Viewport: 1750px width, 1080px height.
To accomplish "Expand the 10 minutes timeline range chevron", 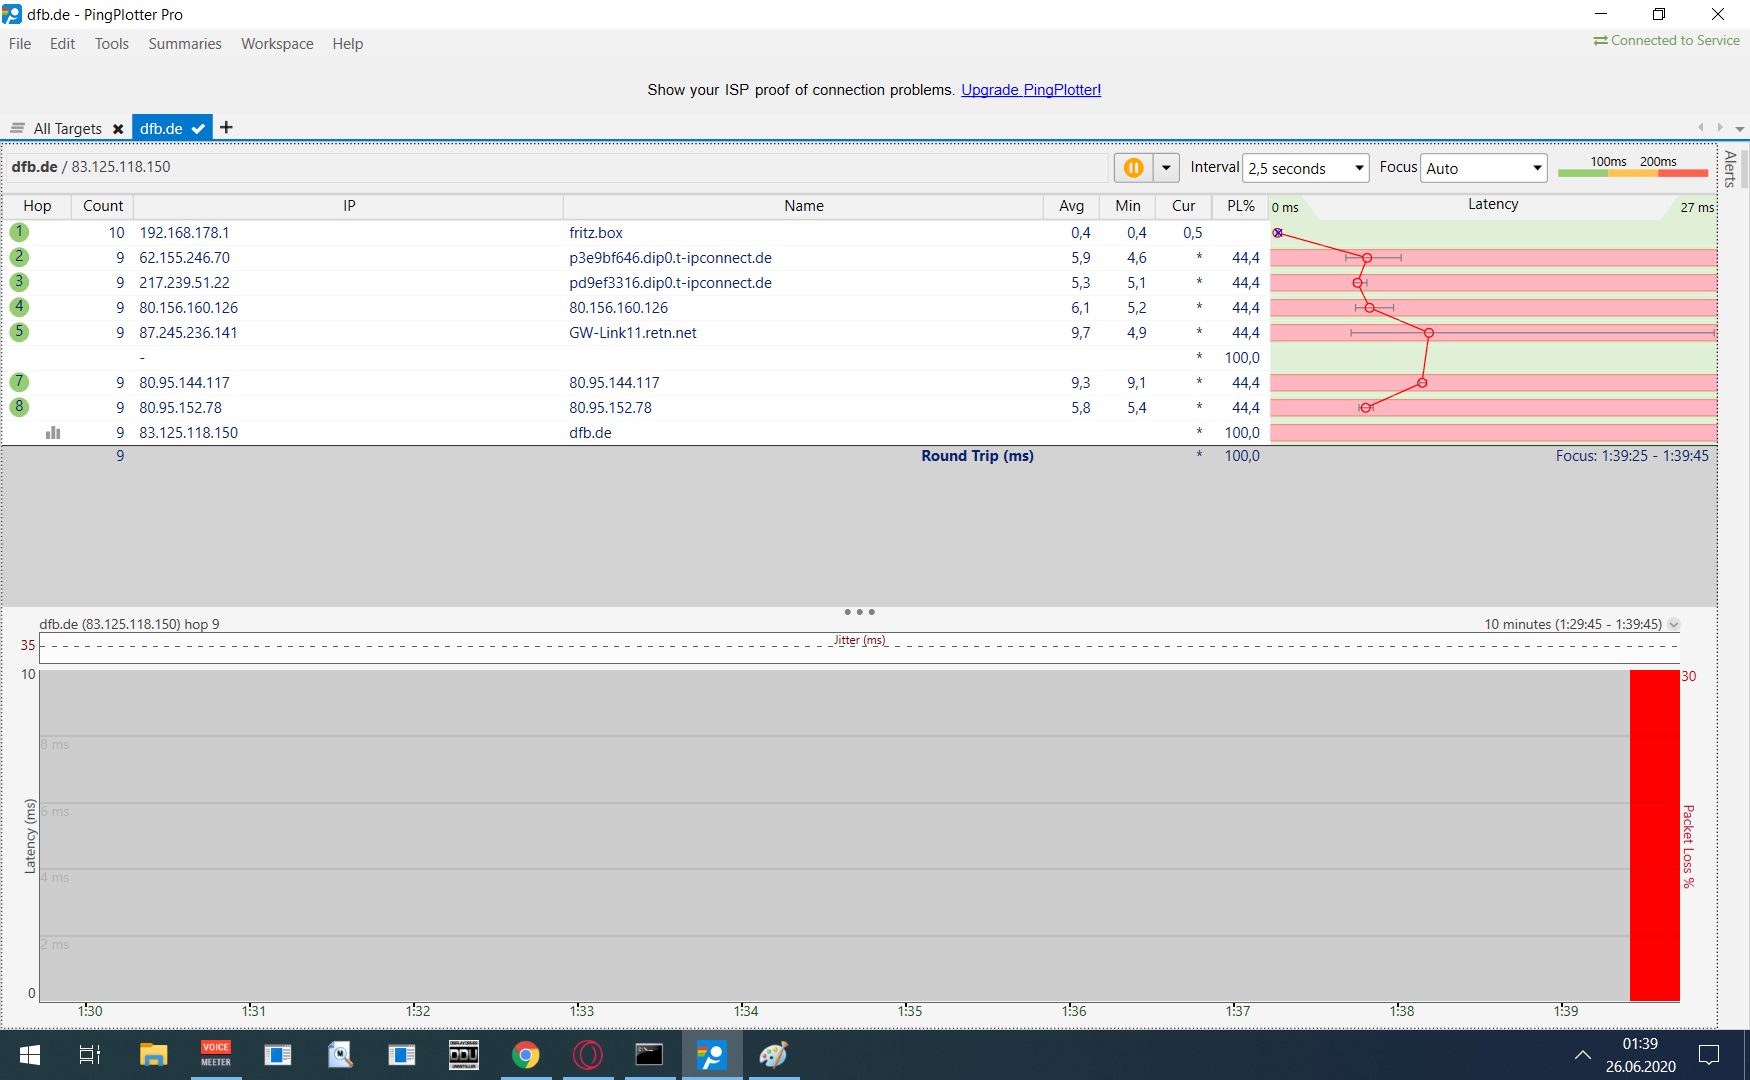I will 1674,624.
